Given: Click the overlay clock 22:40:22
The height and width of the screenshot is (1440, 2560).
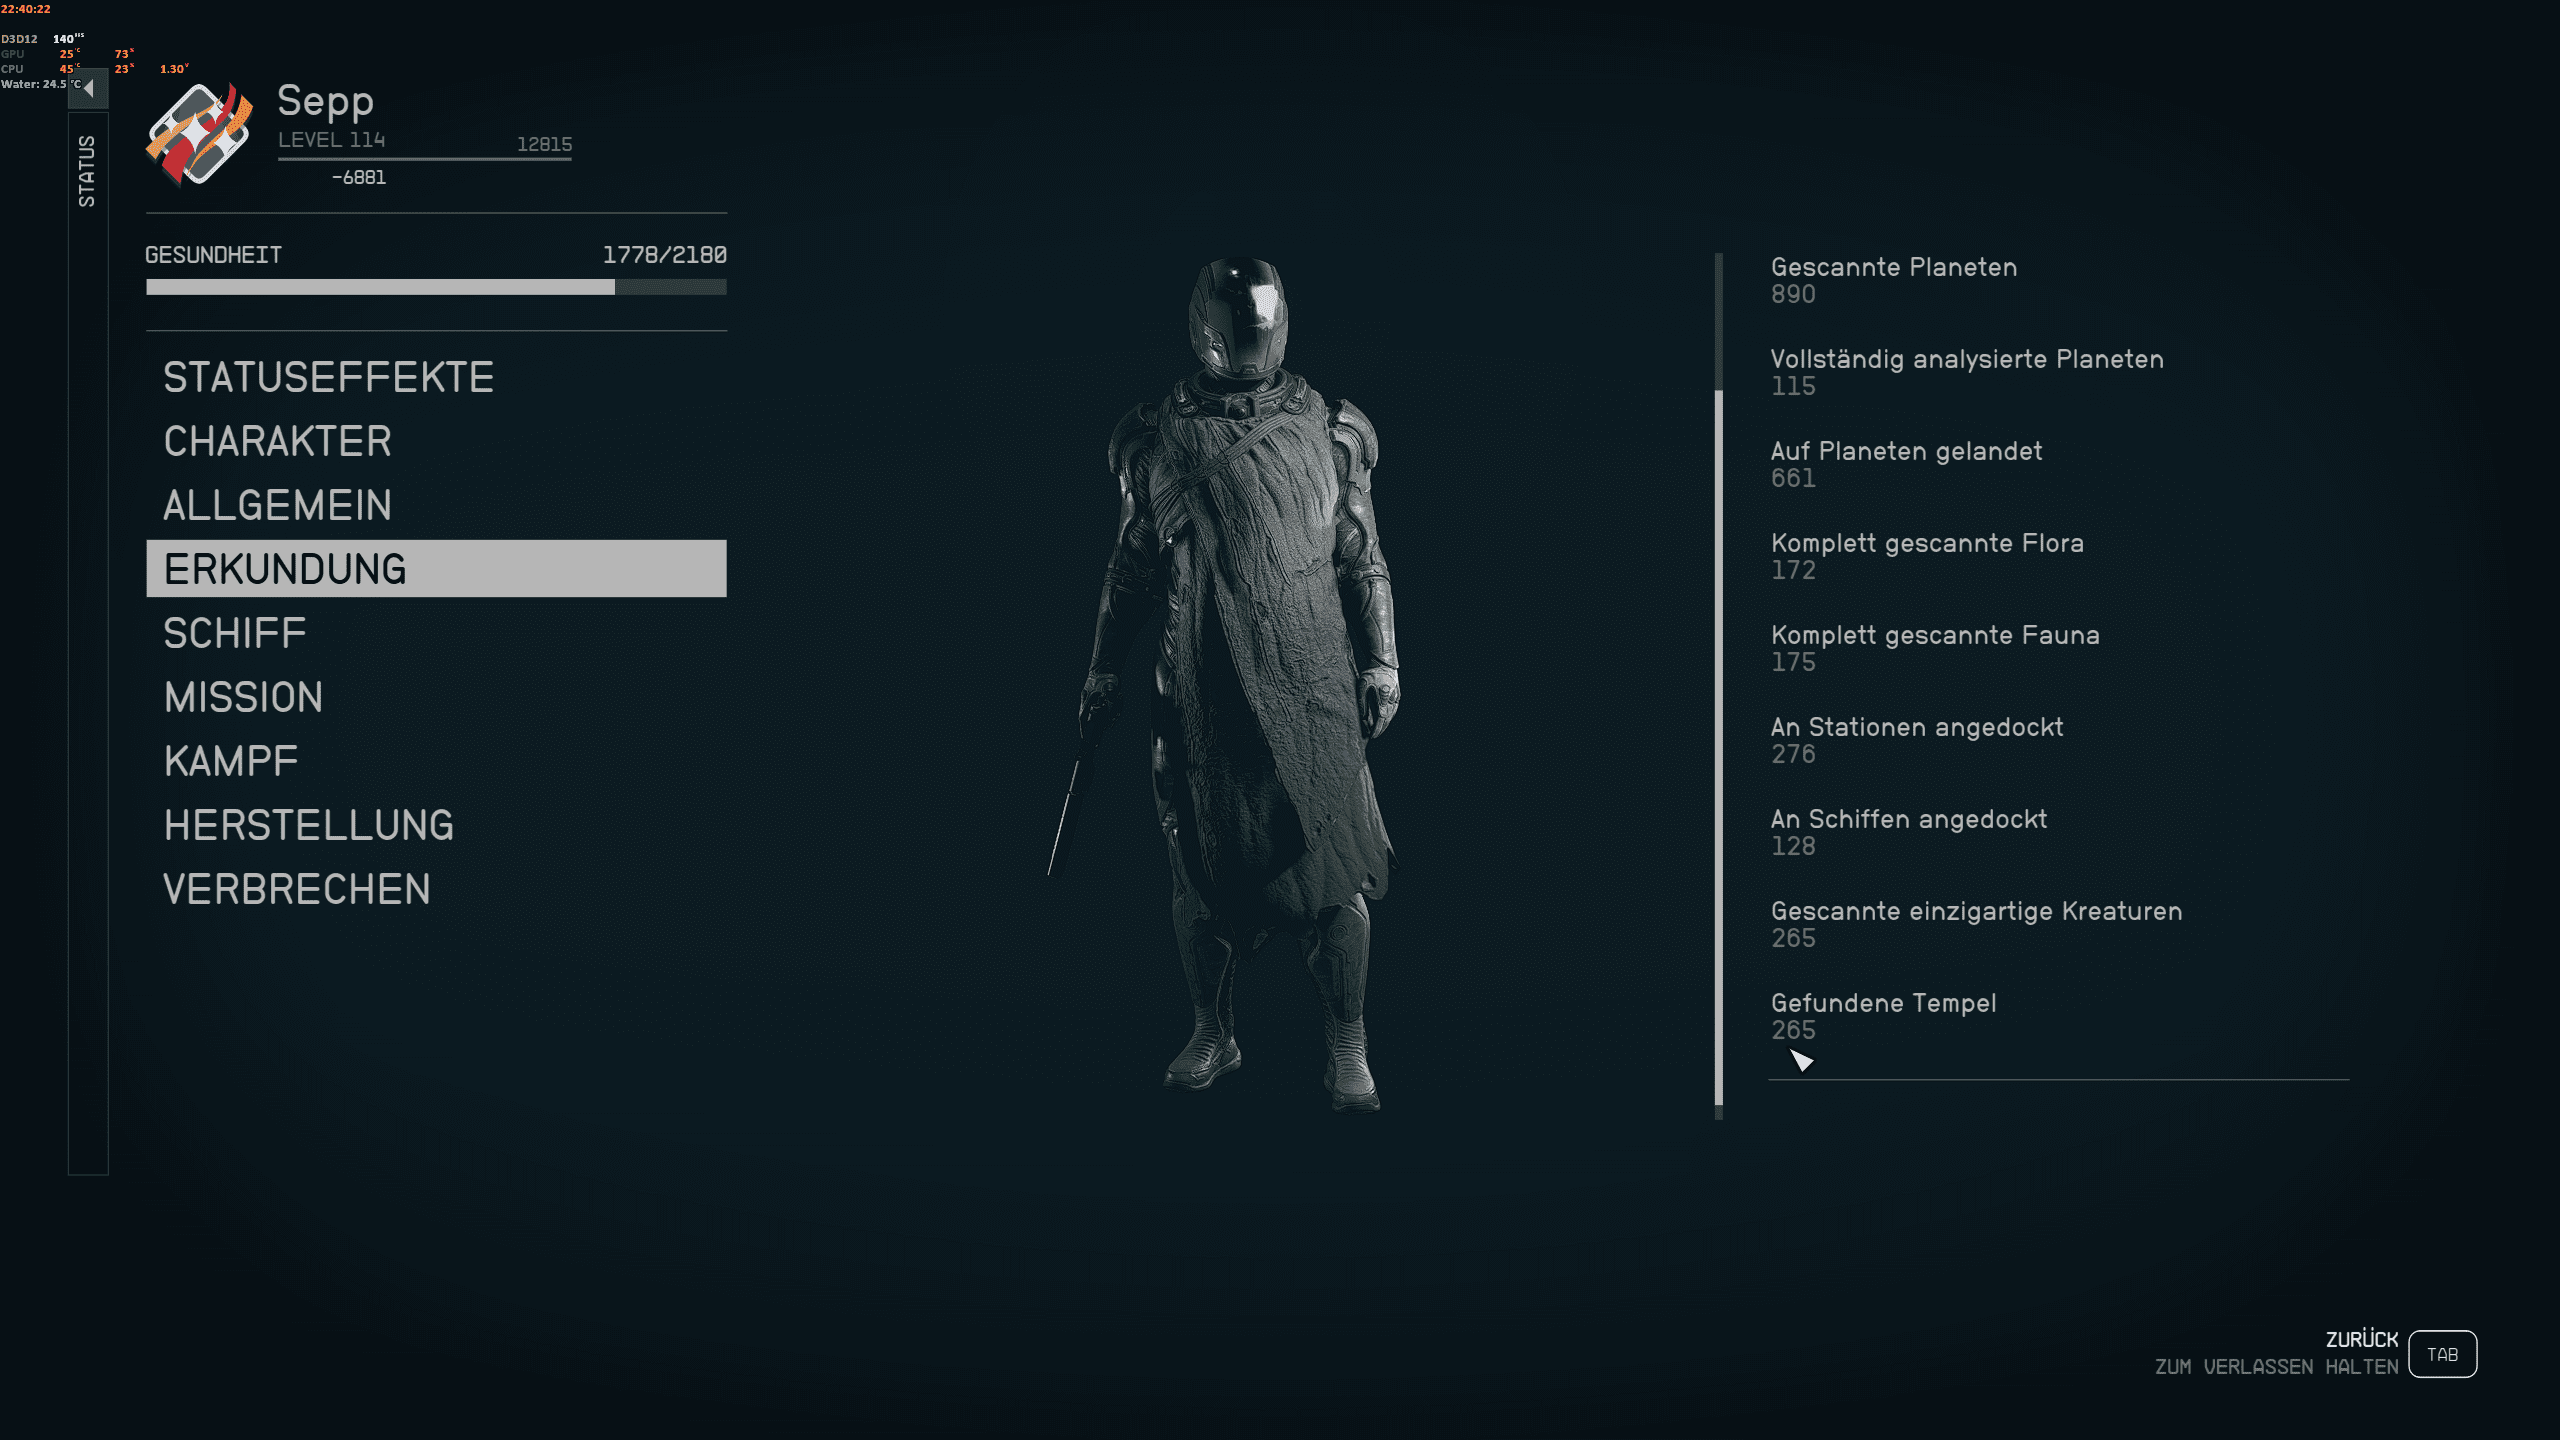Looking at the screenshot, I should coord(25,9).
